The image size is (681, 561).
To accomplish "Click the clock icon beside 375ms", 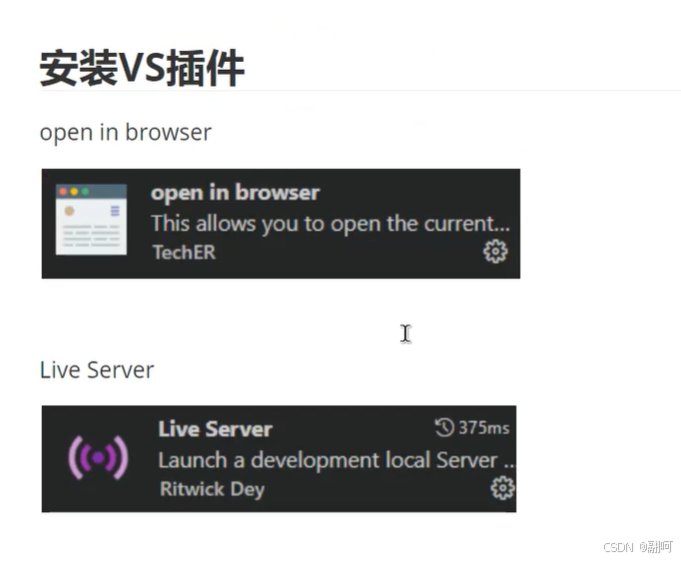I will click(444, 427).
